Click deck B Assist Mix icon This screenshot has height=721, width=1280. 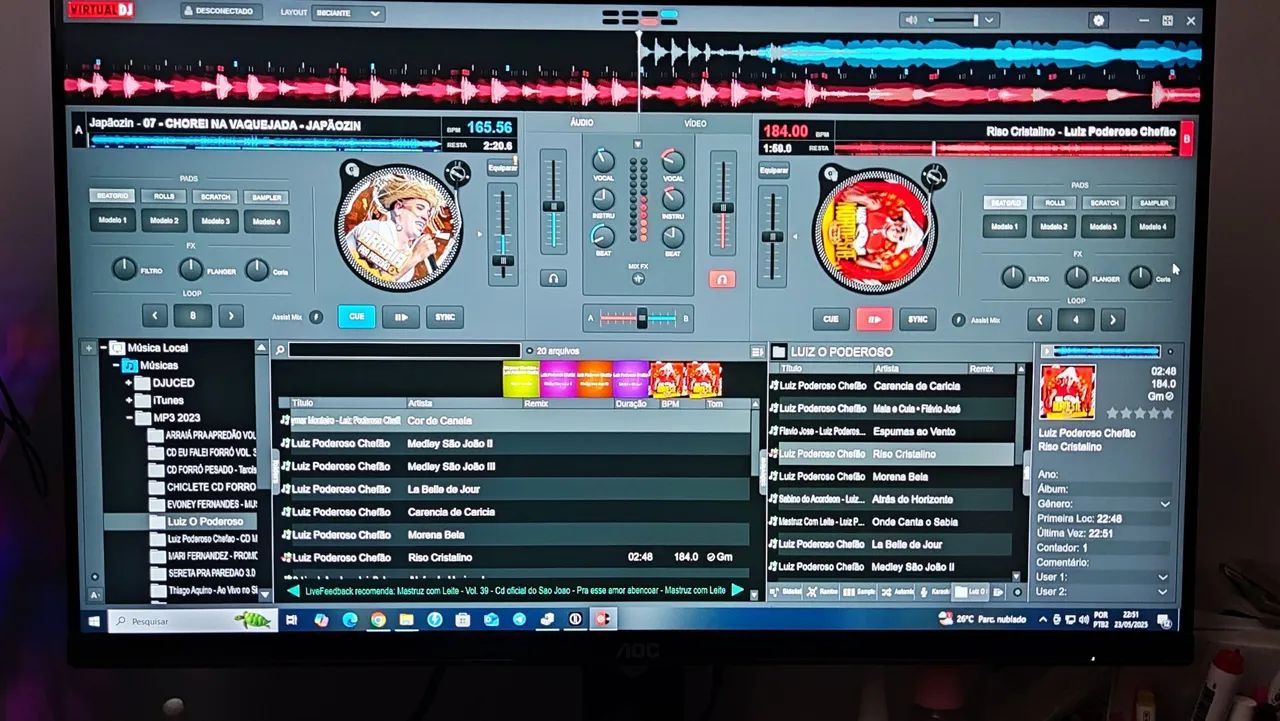(958, 320)
